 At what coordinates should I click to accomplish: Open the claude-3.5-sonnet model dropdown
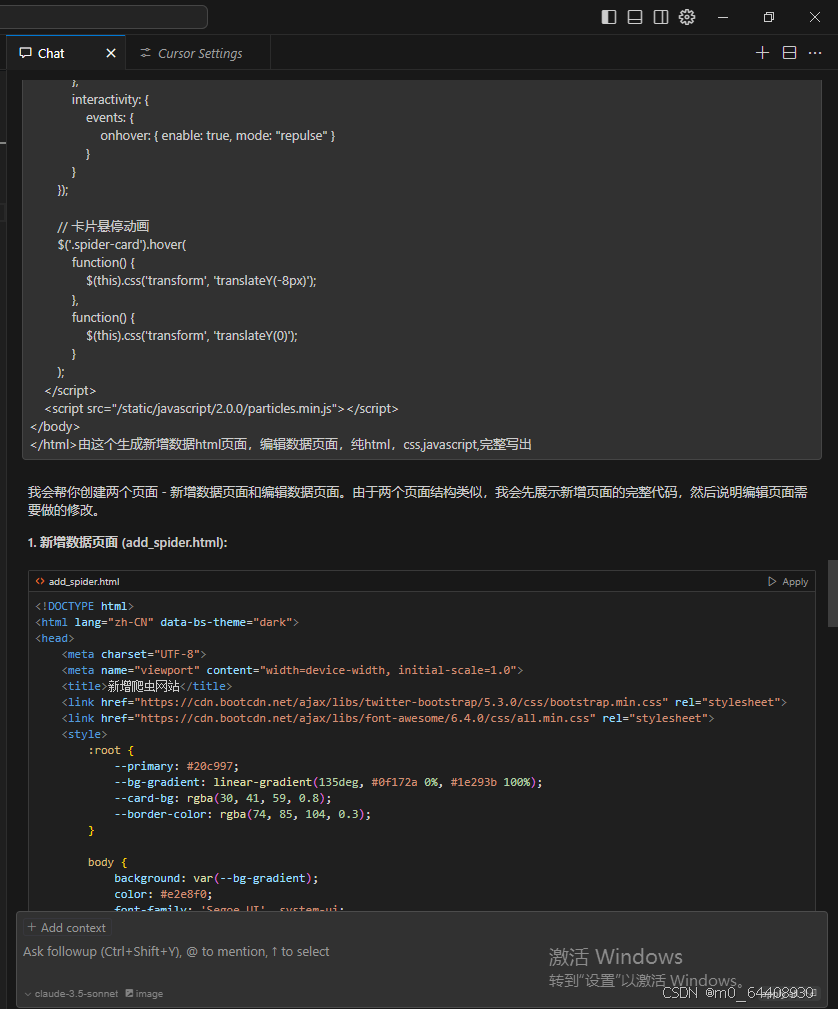tap(71, 994)
